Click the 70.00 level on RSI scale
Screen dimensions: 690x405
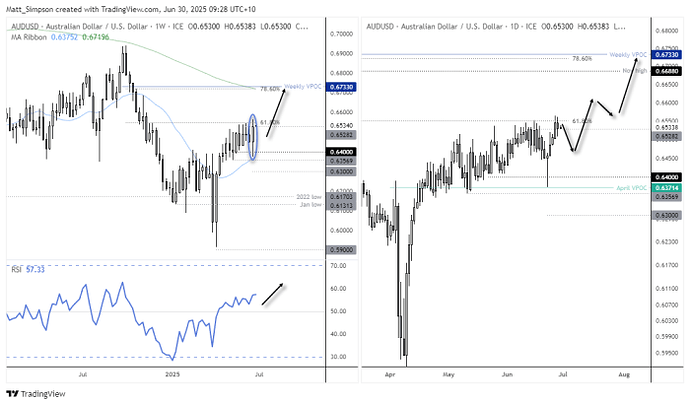pos(338,266)
